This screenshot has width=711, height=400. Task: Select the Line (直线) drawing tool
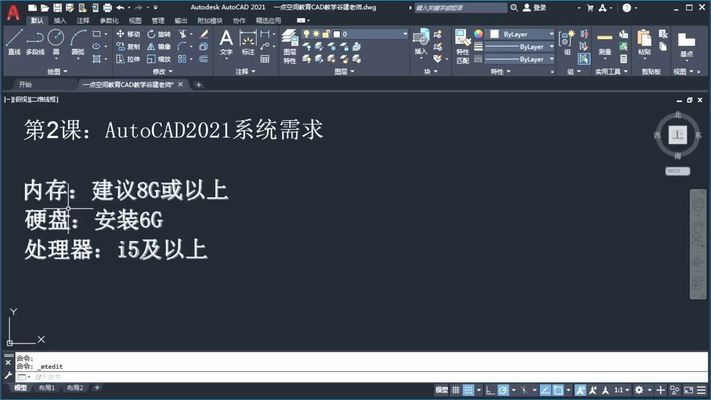[14, 42]
